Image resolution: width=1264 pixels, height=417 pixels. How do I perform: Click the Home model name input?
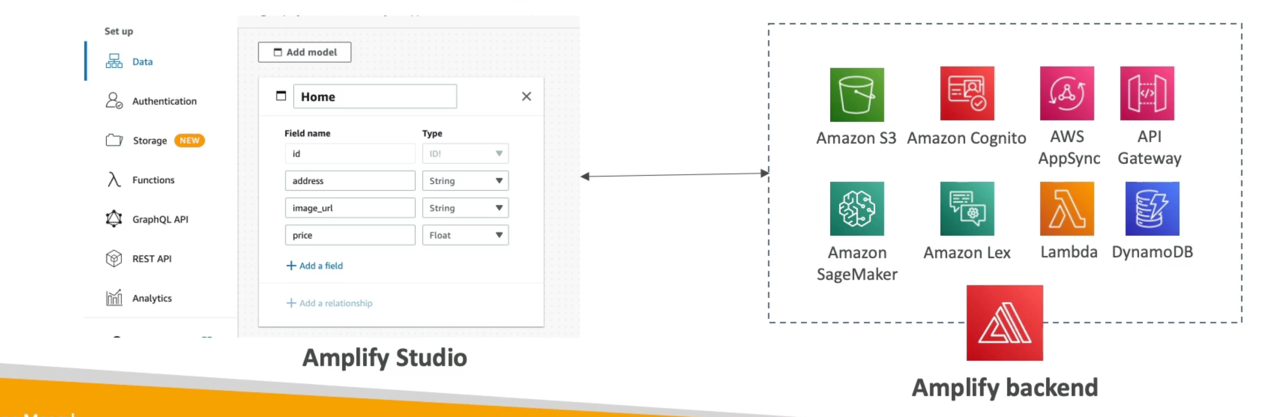374,97
